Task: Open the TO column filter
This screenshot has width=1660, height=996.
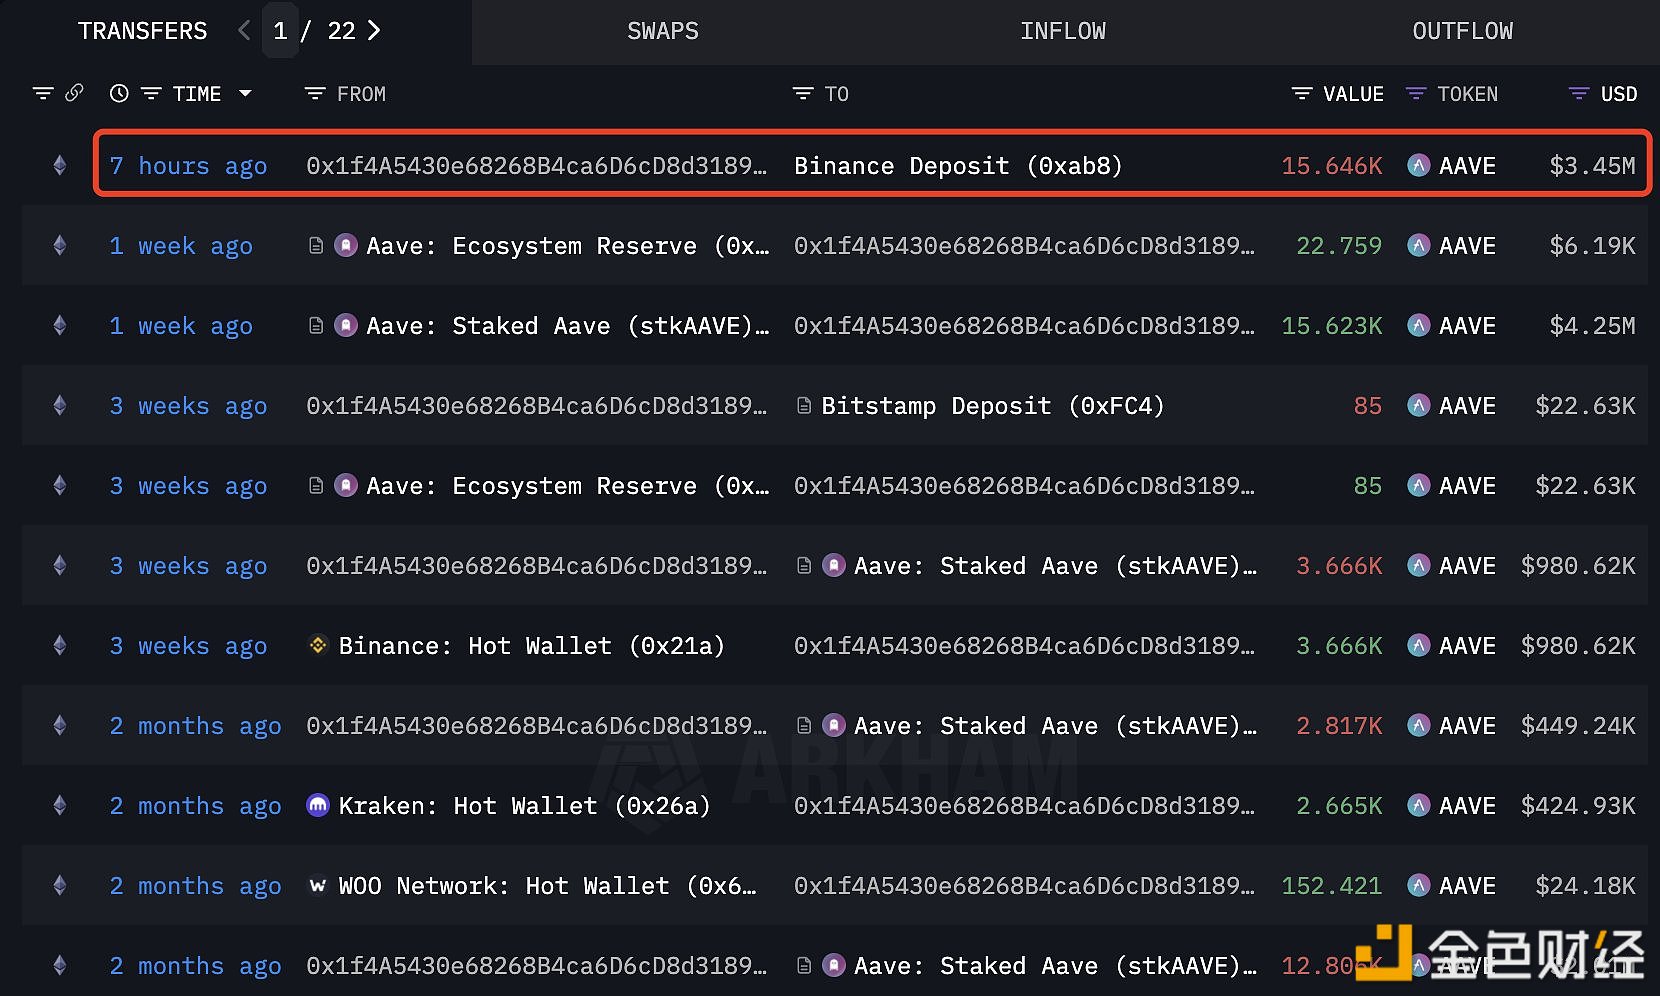Action: tap(803, 93)
